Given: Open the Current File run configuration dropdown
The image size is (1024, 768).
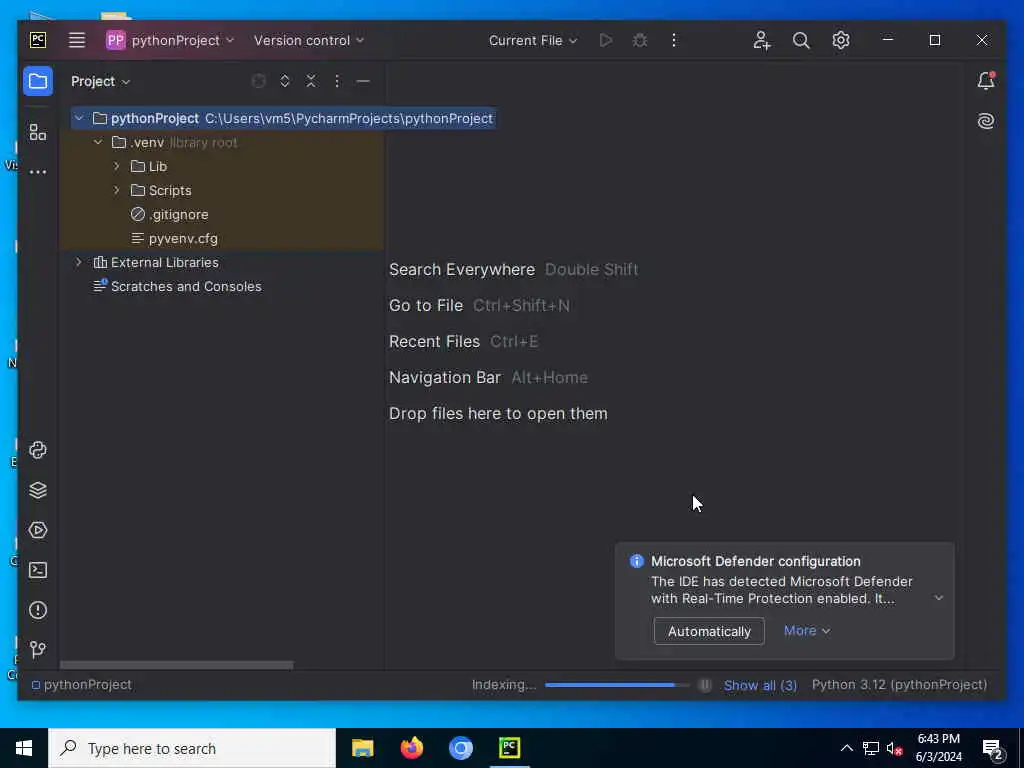Looking at the screenshot, I should coord(533,40).
